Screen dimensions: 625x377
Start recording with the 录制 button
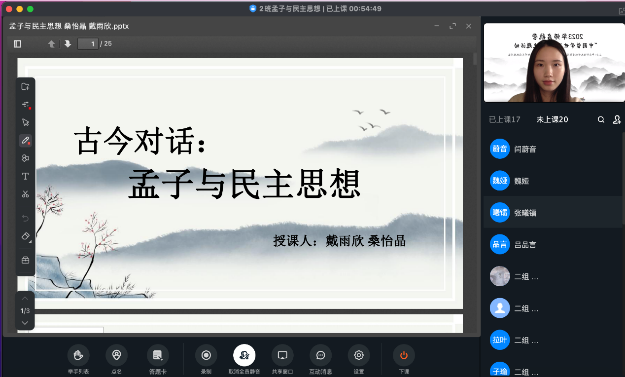(x=206, y=355)
